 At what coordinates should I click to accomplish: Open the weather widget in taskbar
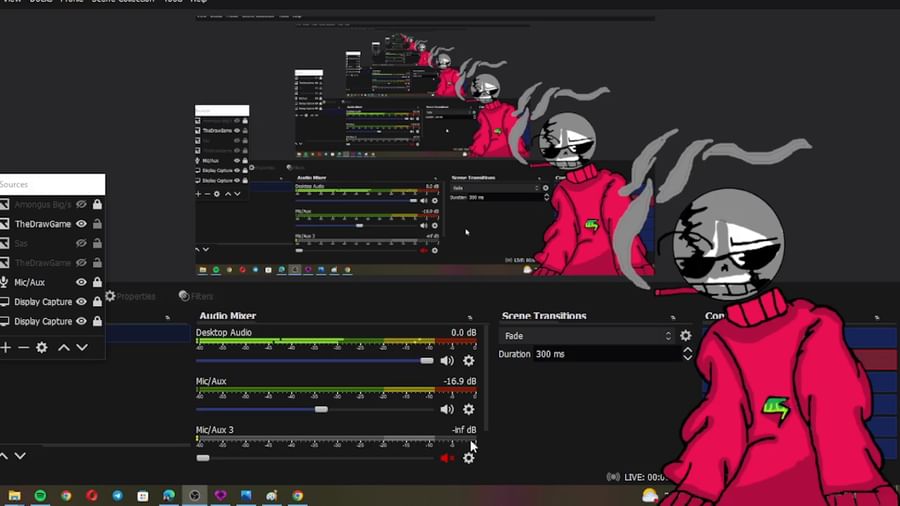650,495
